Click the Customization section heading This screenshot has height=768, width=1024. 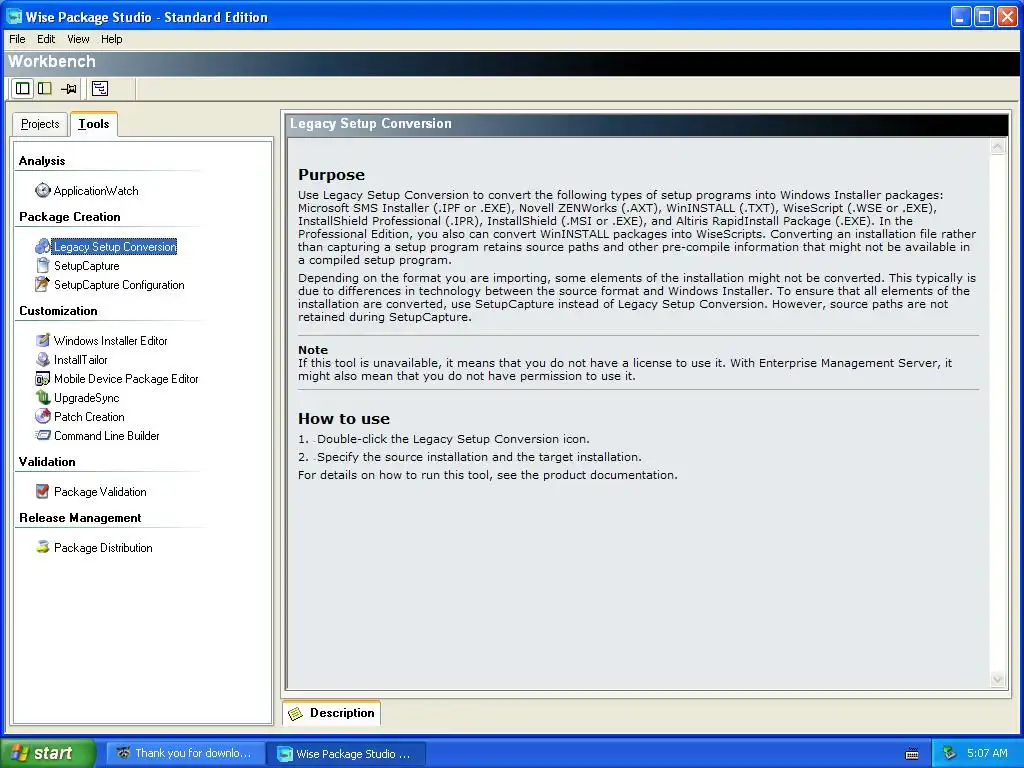tap(58, 311)
